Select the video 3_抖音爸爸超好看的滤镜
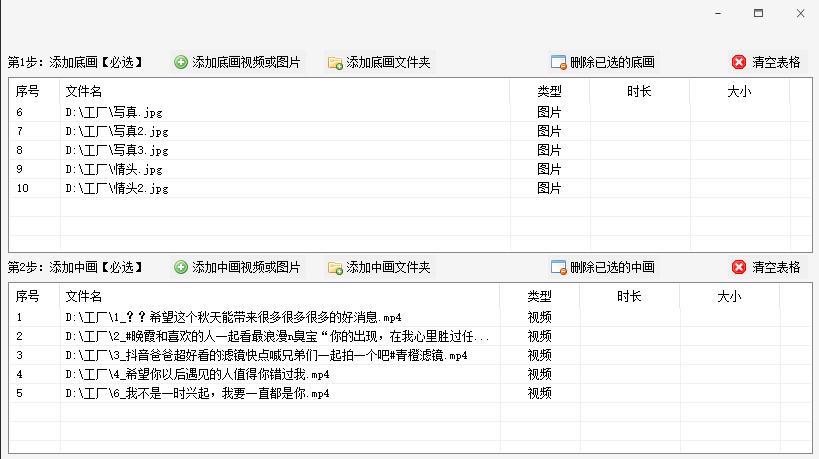 [410, 355]
